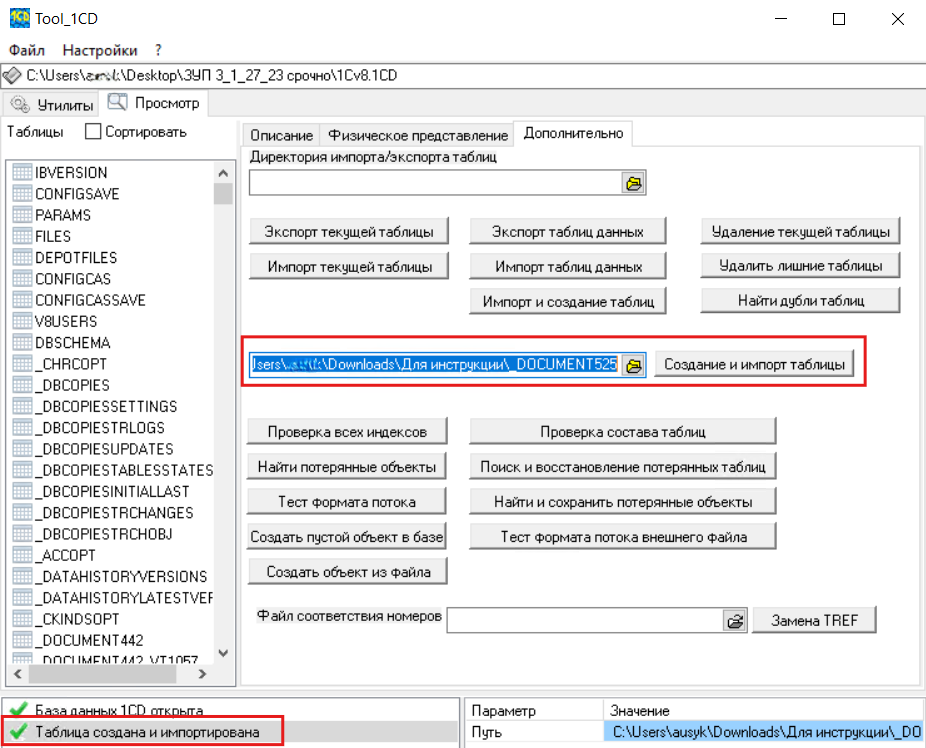The height and width of the screenshot is (748, 926).
Task: Select the _DBCOPIESSETTINGS table in the list
Action: point(106,406)
